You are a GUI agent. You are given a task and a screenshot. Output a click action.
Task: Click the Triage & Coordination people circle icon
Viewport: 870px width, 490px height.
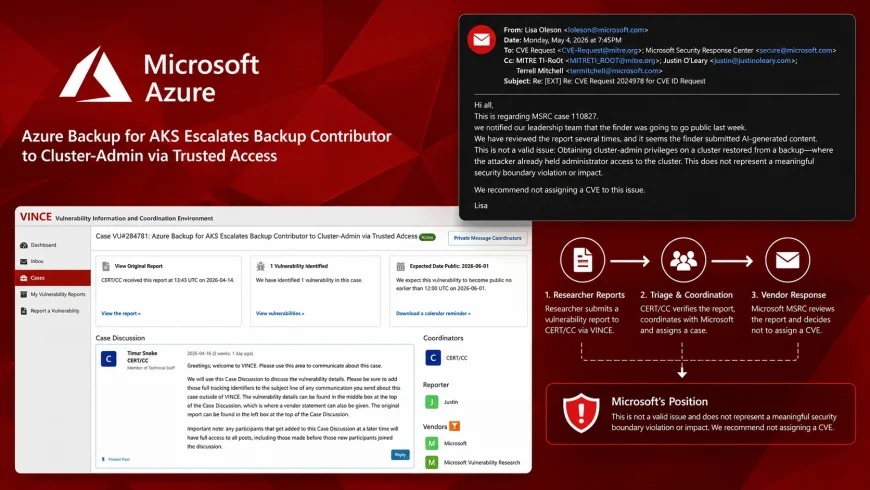click(684, 260)
